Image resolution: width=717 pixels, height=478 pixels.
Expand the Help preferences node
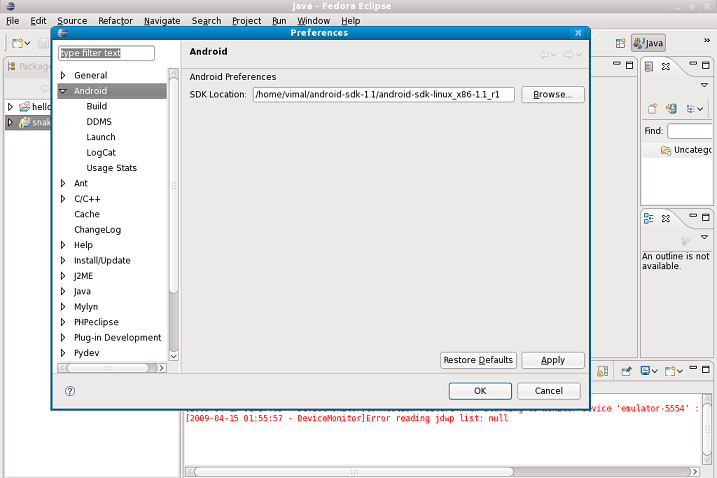point(63,245)
